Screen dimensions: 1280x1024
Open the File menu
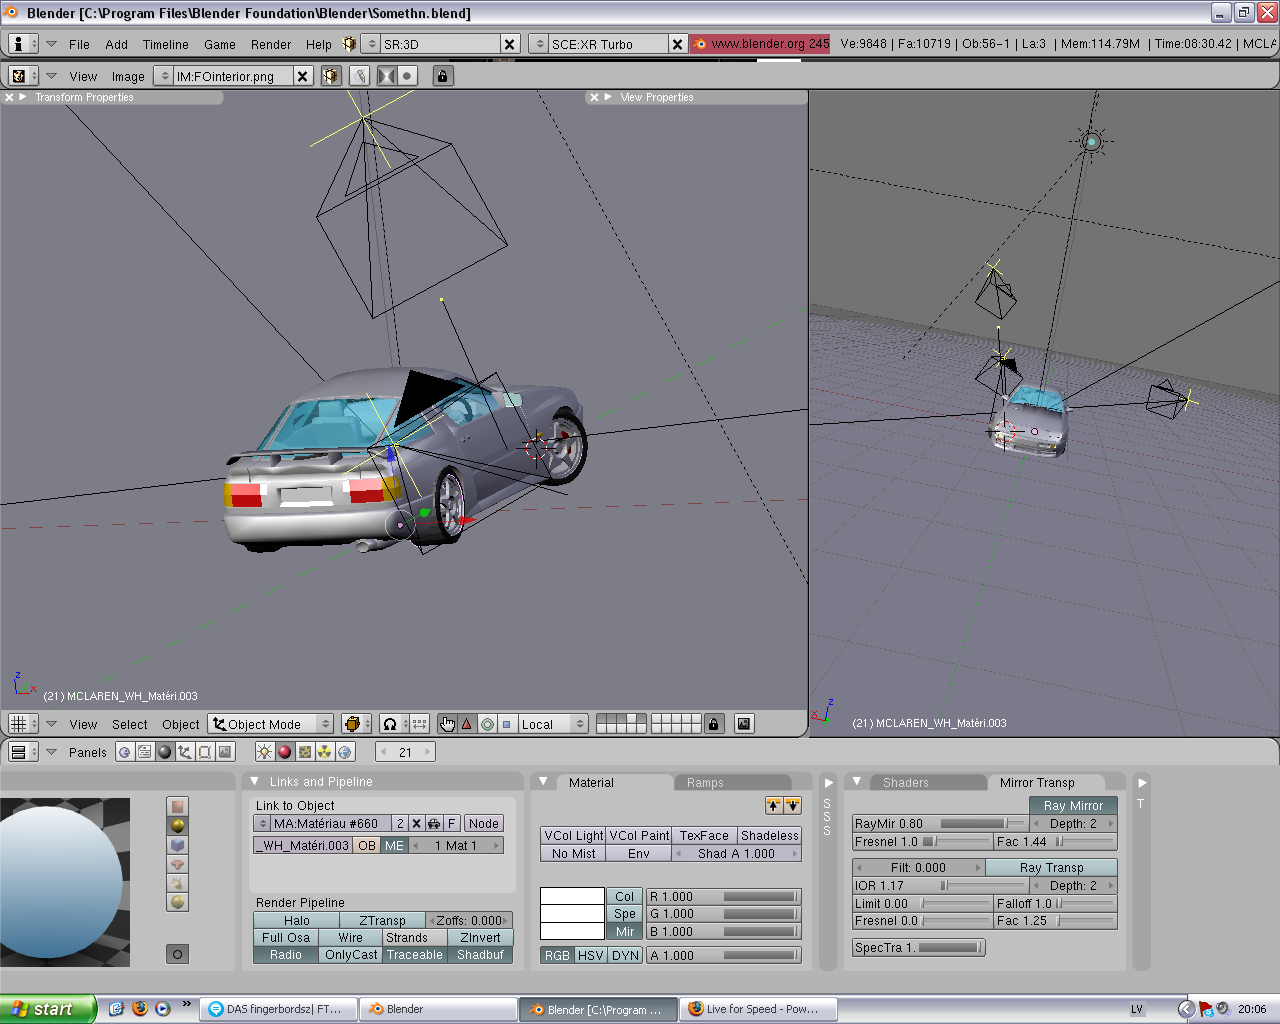(79, 45)
